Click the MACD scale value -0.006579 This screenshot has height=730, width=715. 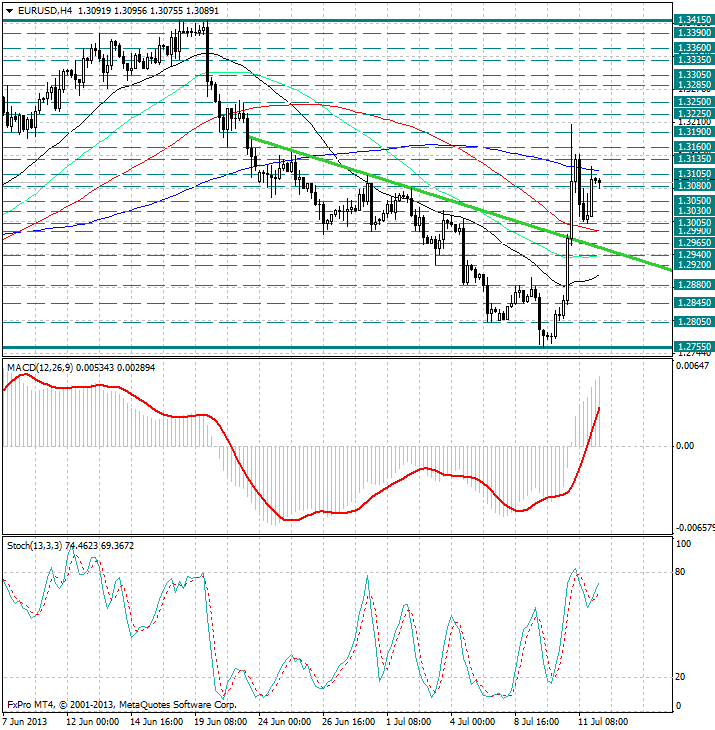tap(695, 527)
